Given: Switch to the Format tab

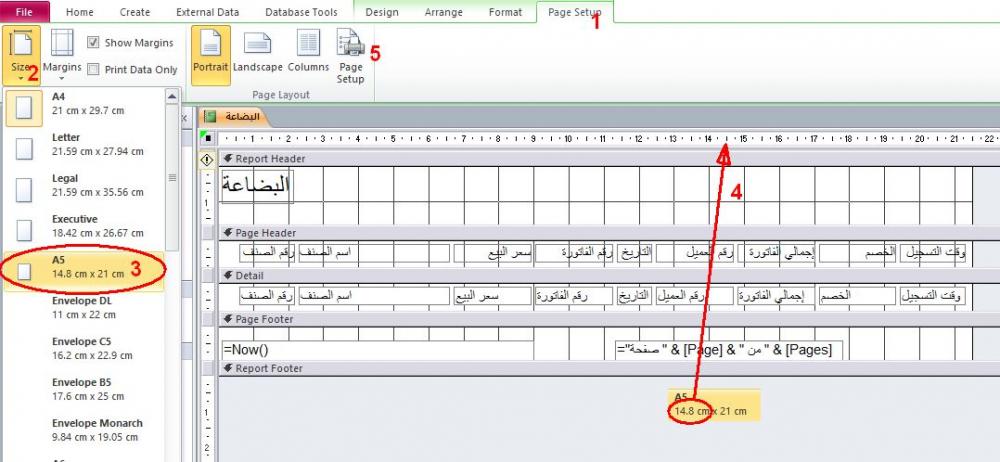Looking at the screenshot, I should click(505, 12).
